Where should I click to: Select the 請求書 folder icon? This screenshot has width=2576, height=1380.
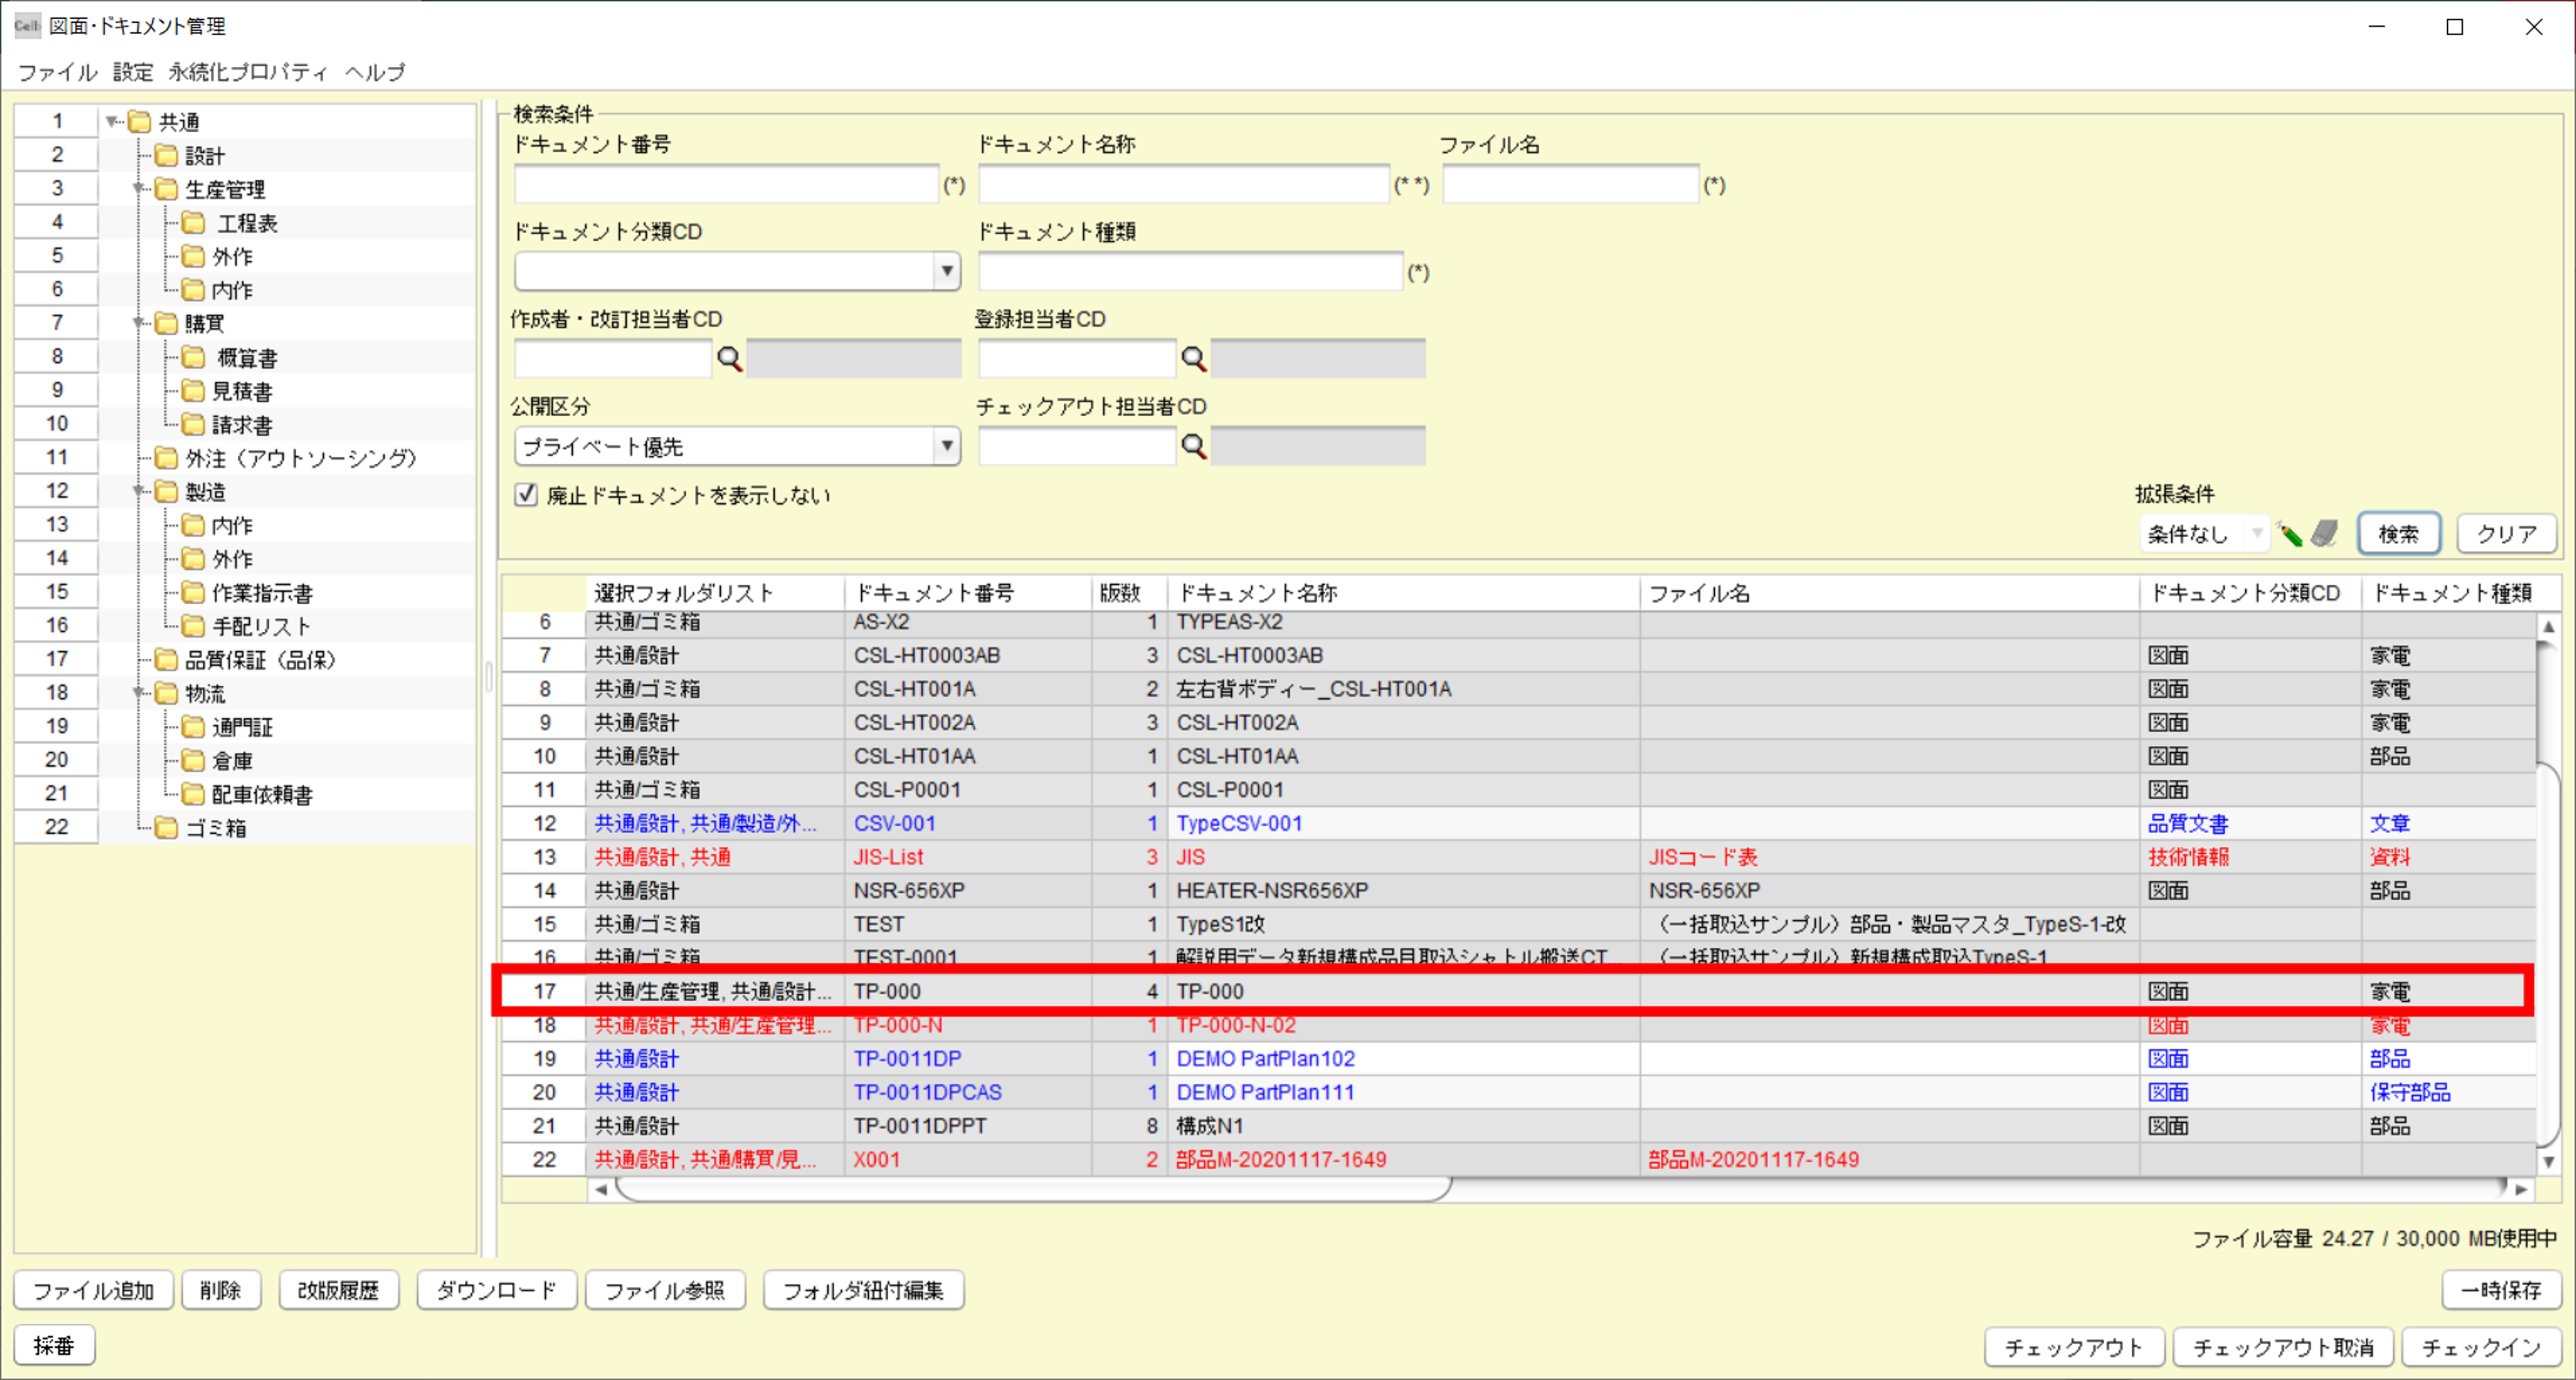(193, 425)
